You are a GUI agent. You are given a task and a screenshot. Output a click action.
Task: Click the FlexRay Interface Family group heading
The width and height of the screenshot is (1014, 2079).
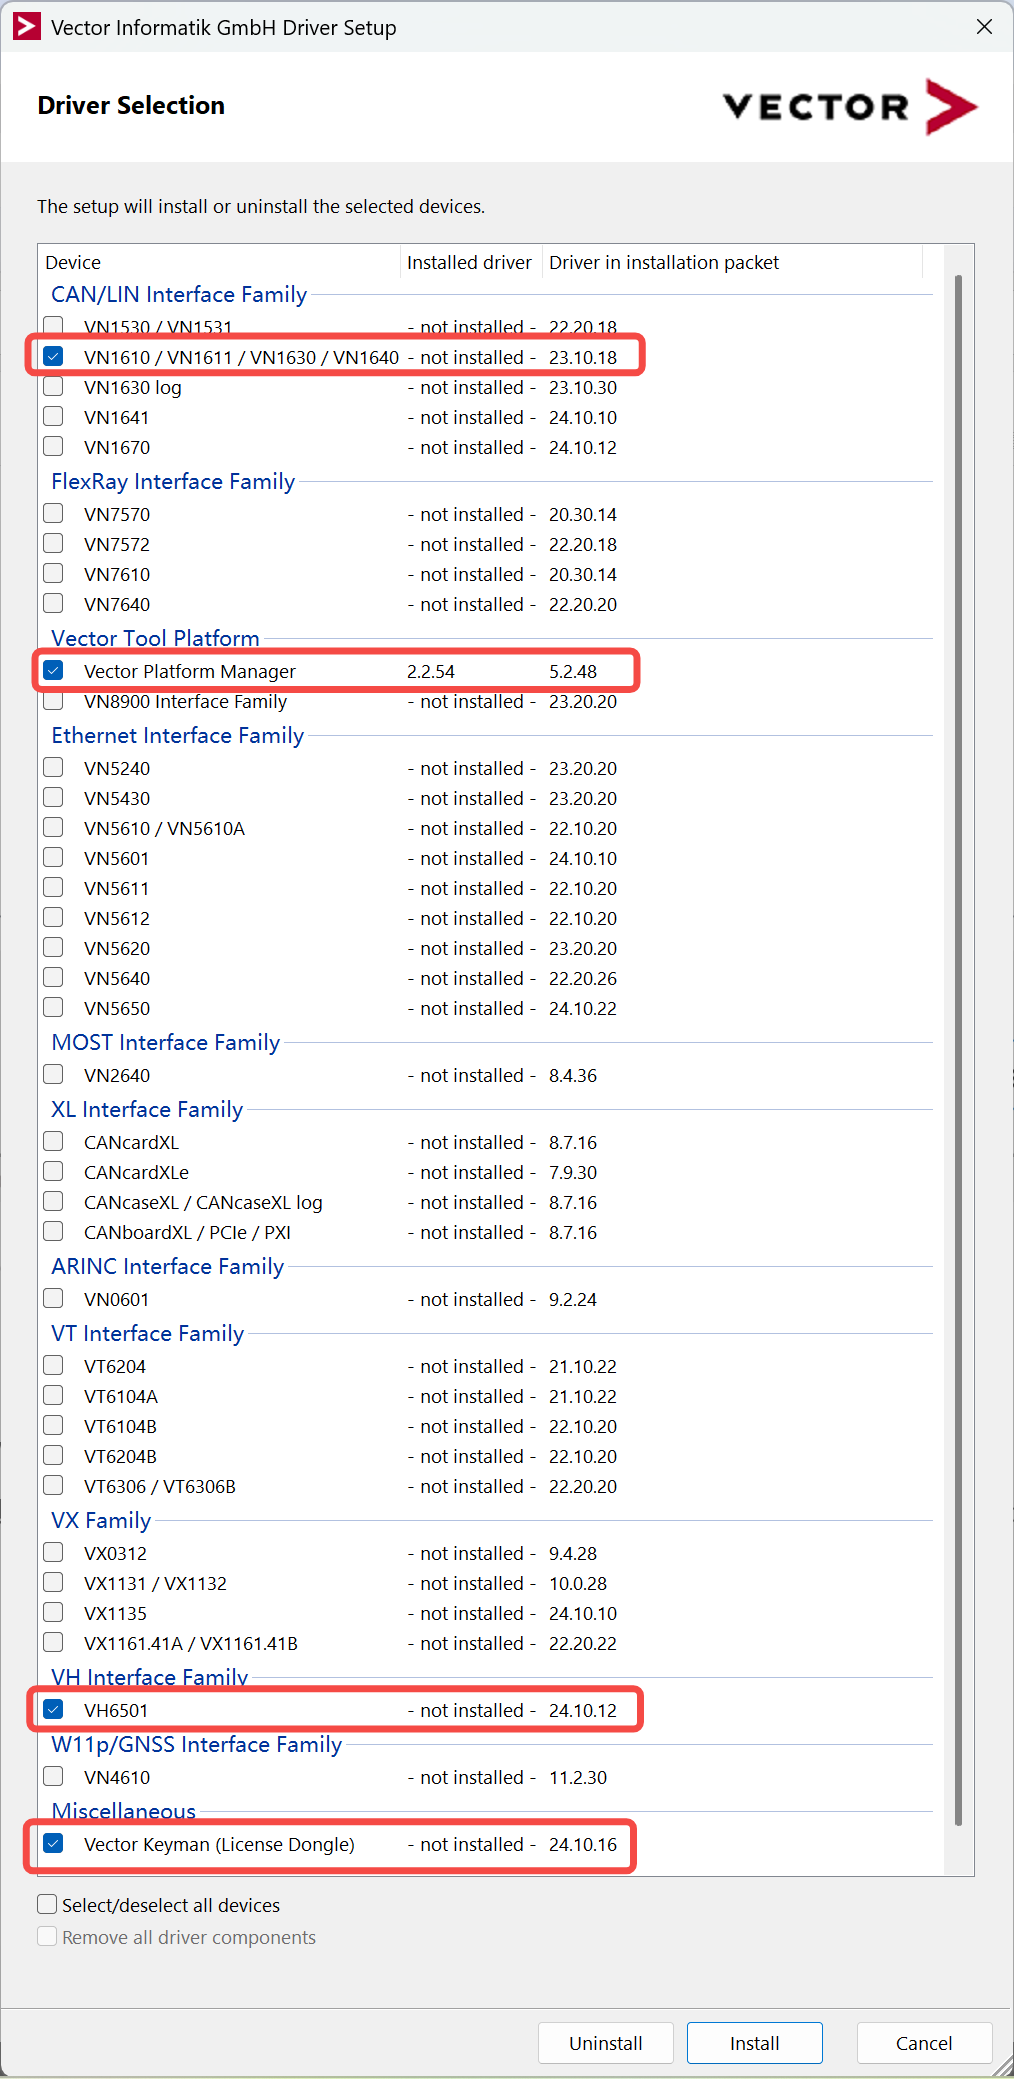(x=173, y=481)
